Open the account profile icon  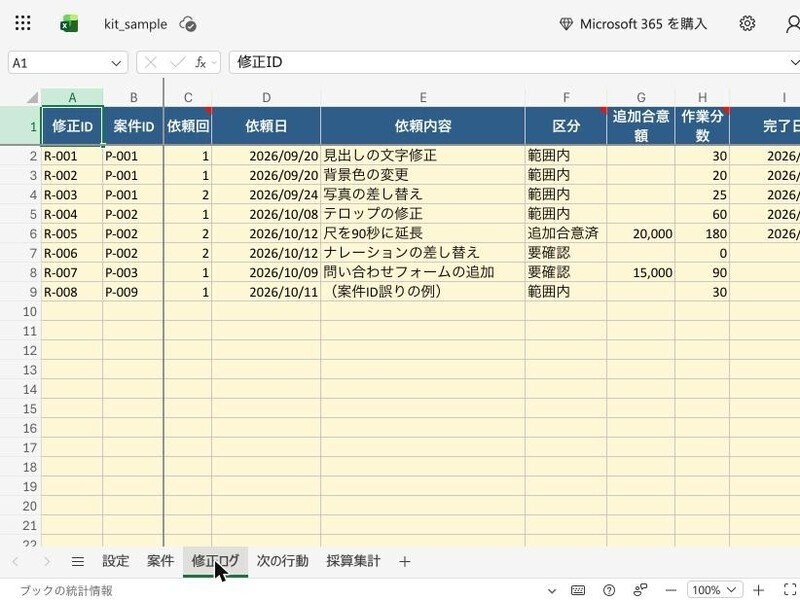point(793,24)
